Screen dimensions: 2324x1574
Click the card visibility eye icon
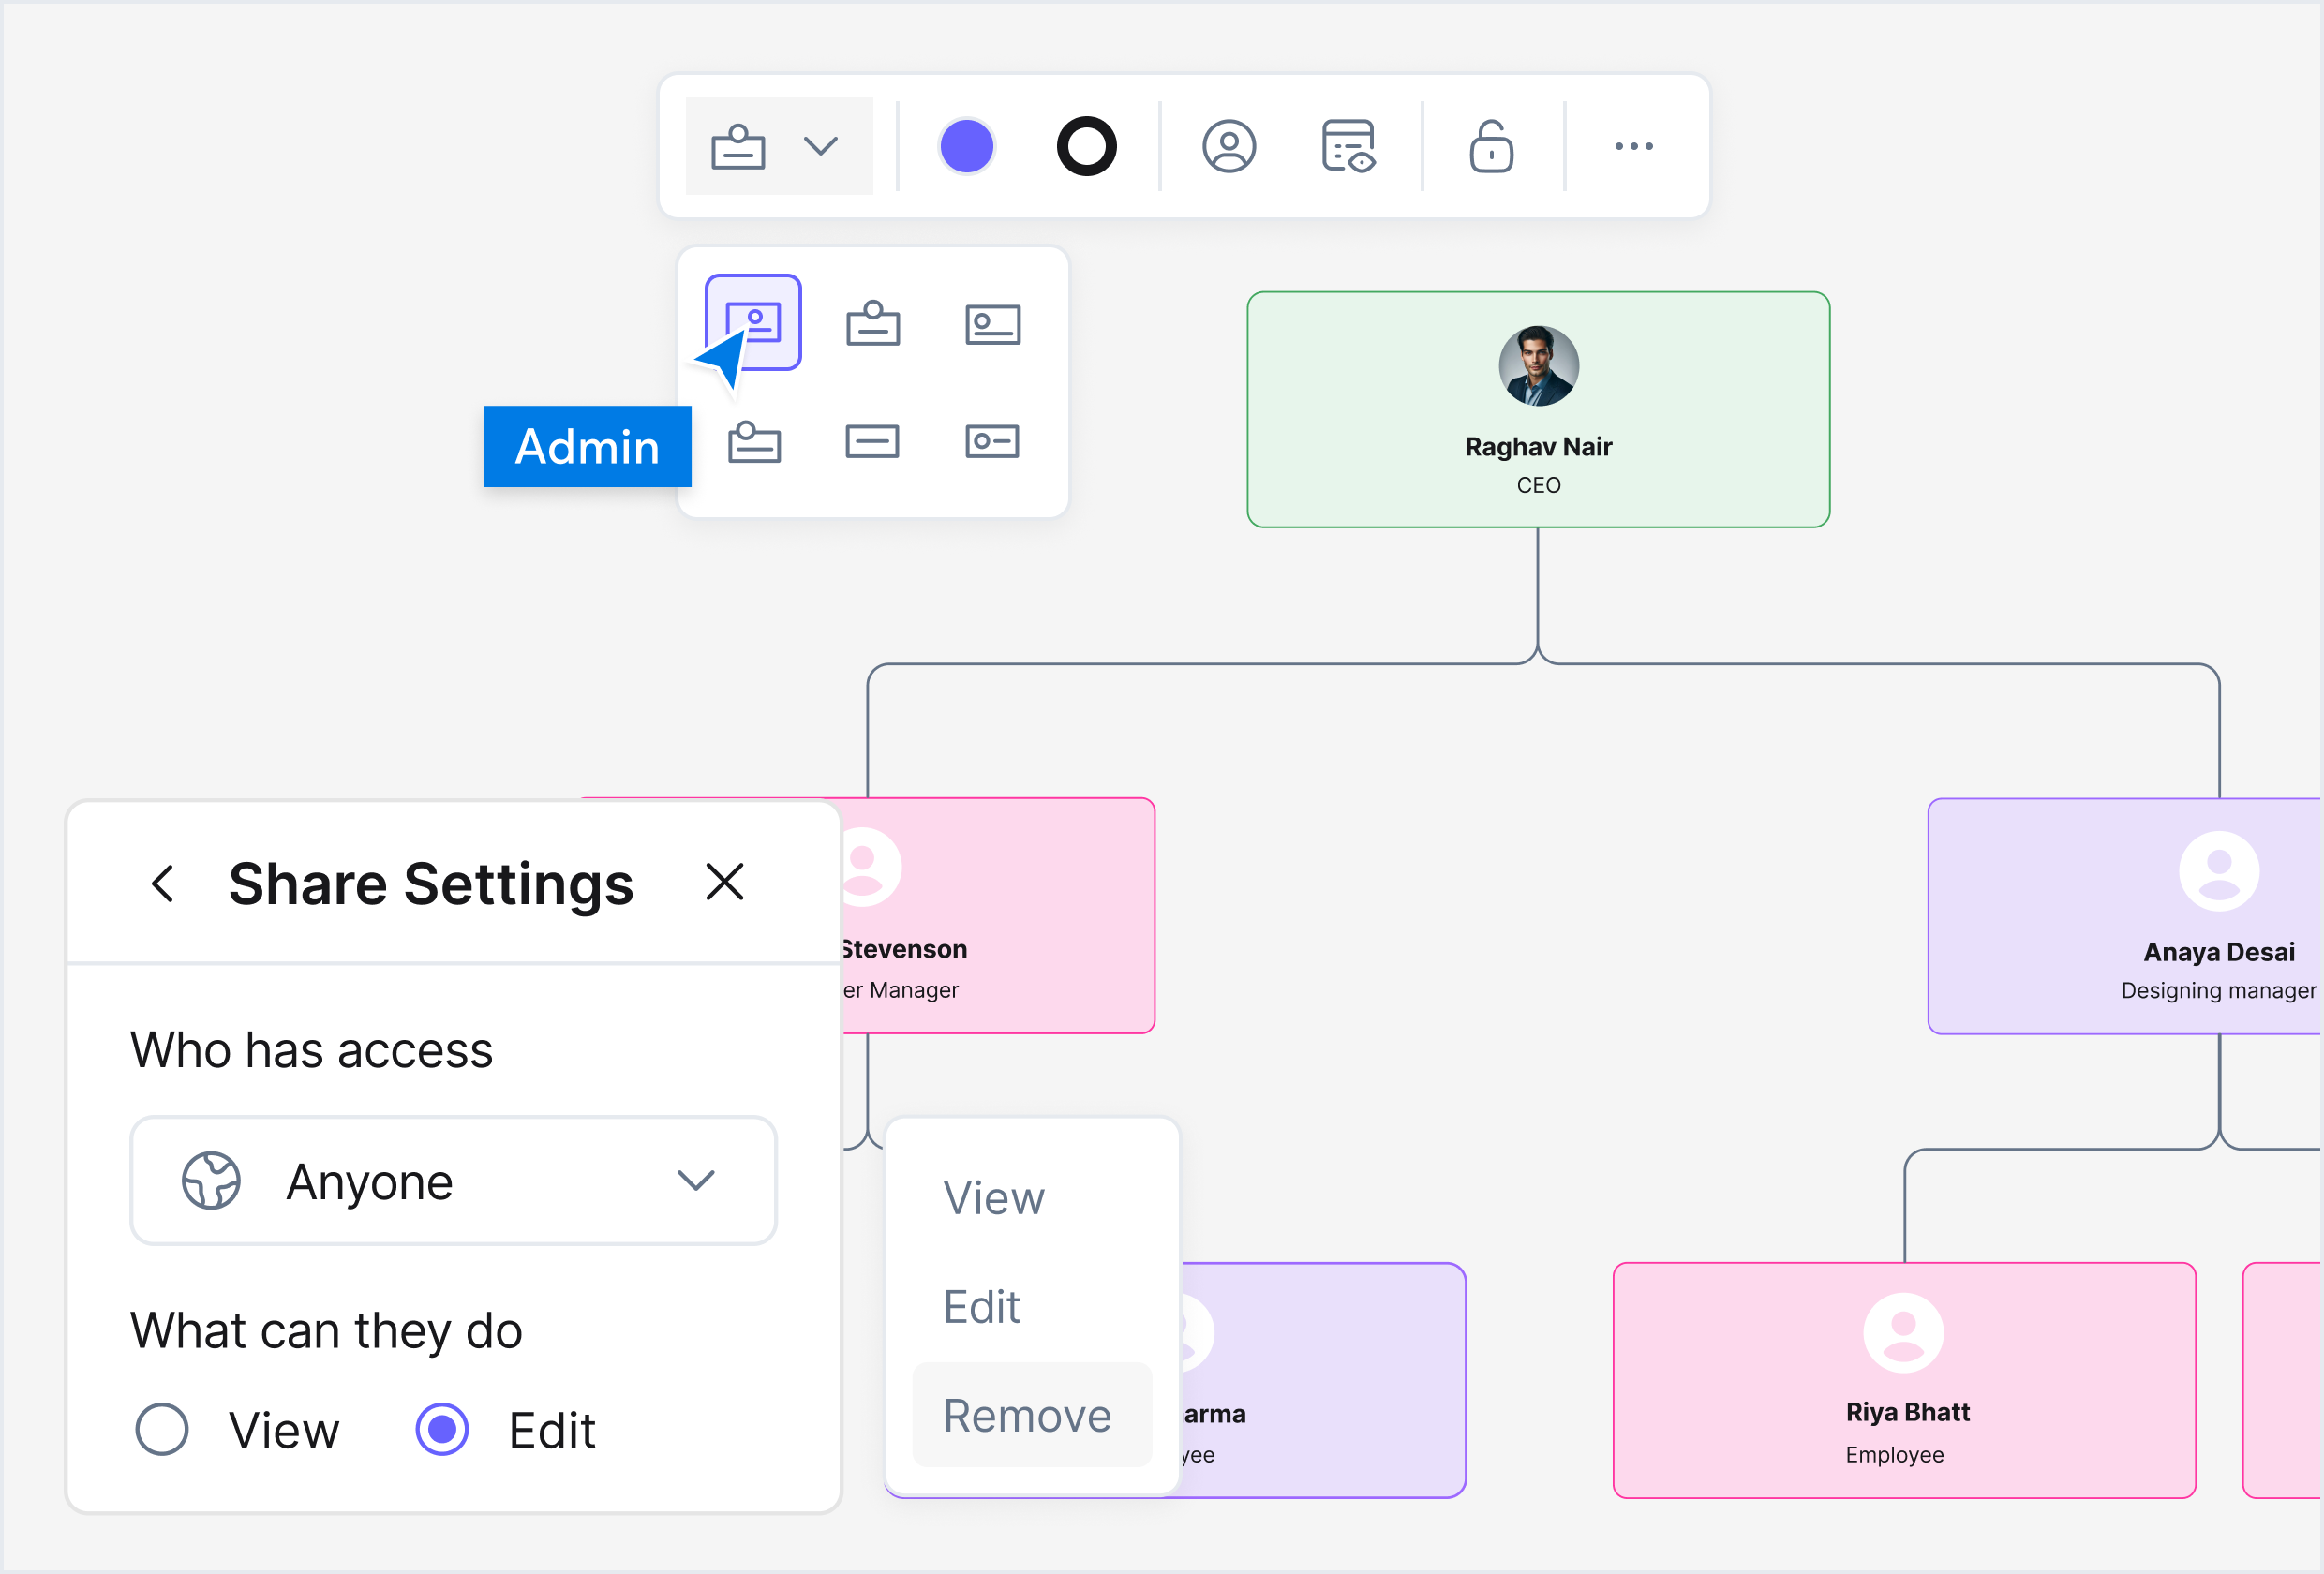tap(1348, 146)
